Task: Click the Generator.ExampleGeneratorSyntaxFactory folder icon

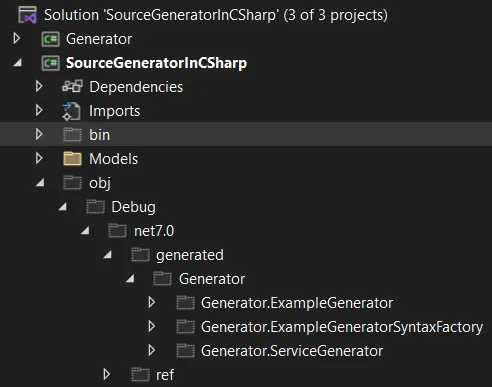Action: click(x=185, y=327)
